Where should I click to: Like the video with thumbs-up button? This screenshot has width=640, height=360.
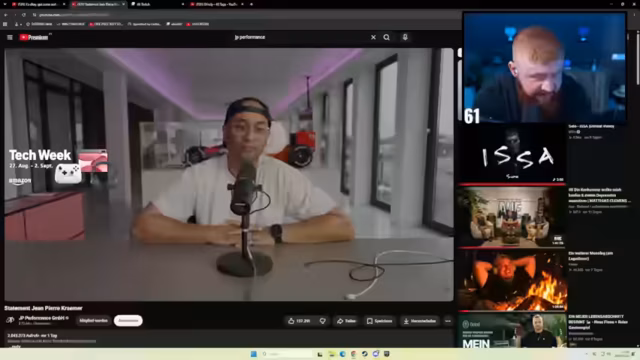coord(299,321)
